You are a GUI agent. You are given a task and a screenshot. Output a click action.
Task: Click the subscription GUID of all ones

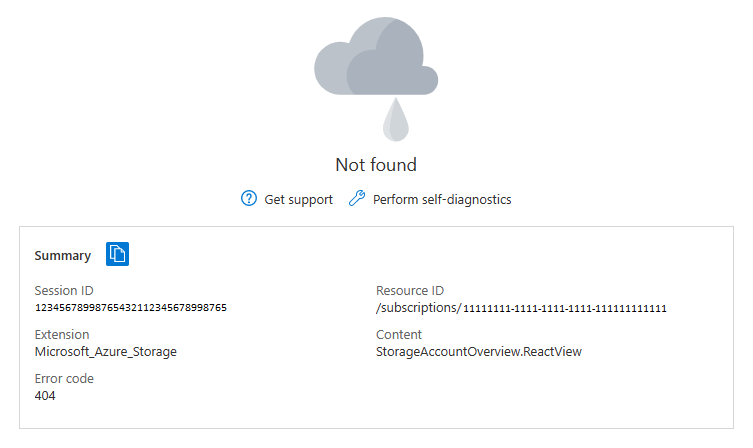(565, 308)
